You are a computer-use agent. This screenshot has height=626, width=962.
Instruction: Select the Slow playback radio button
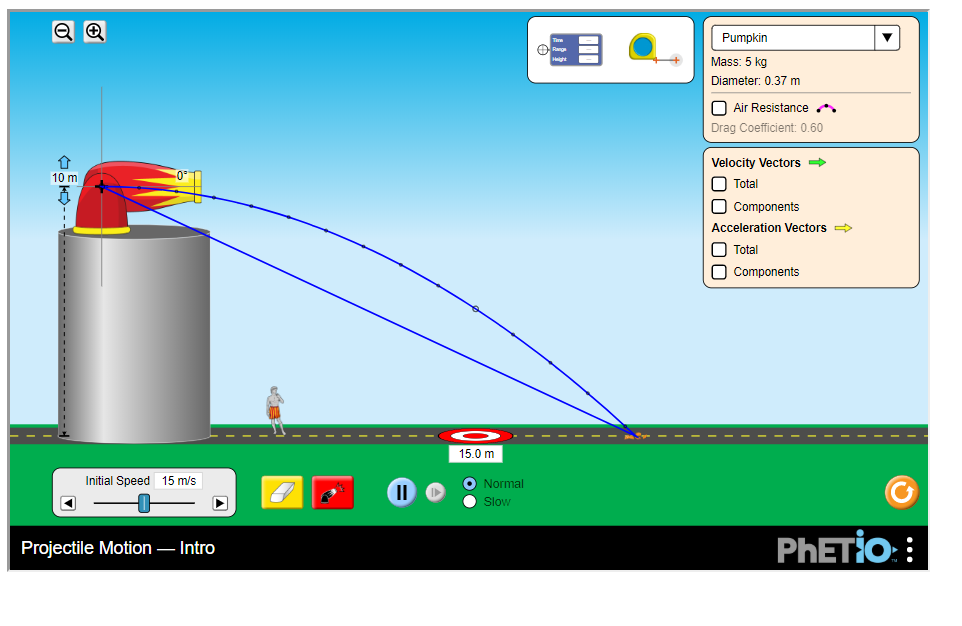[x=470, y=501]
